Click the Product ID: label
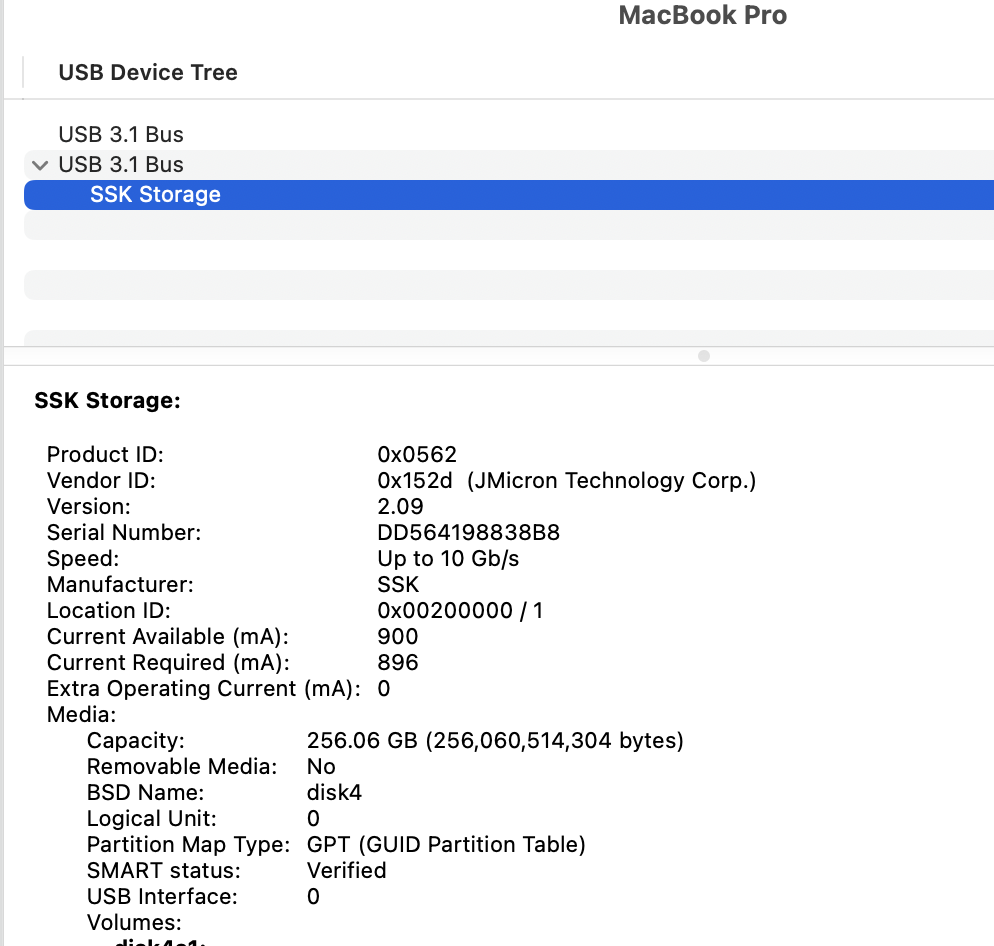 [105, 455]
